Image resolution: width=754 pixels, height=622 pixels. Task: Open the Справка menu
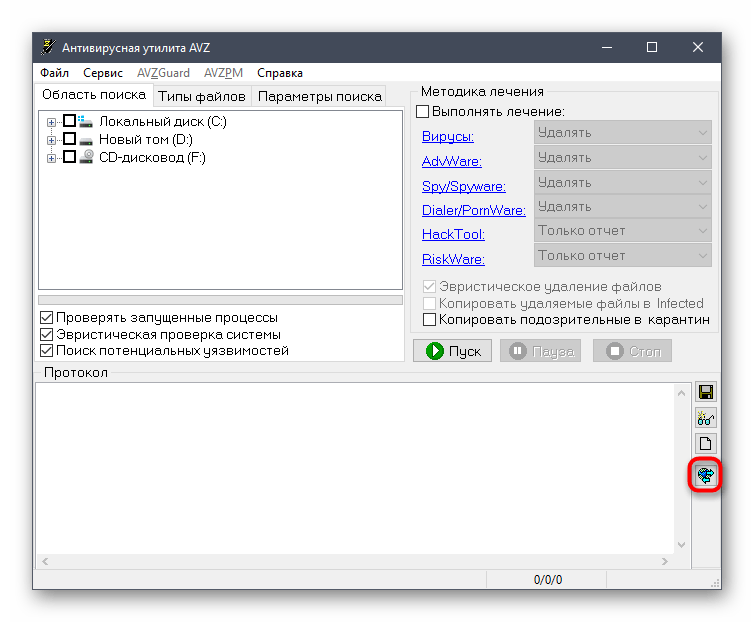click(280, 73)
